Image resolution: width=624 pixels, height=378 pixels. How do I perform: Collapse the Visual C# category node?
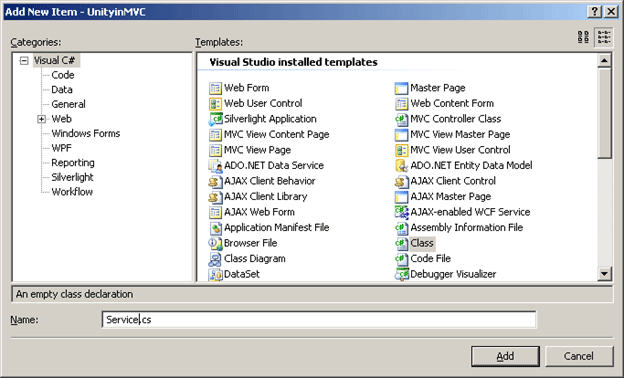tap(24, 61)
